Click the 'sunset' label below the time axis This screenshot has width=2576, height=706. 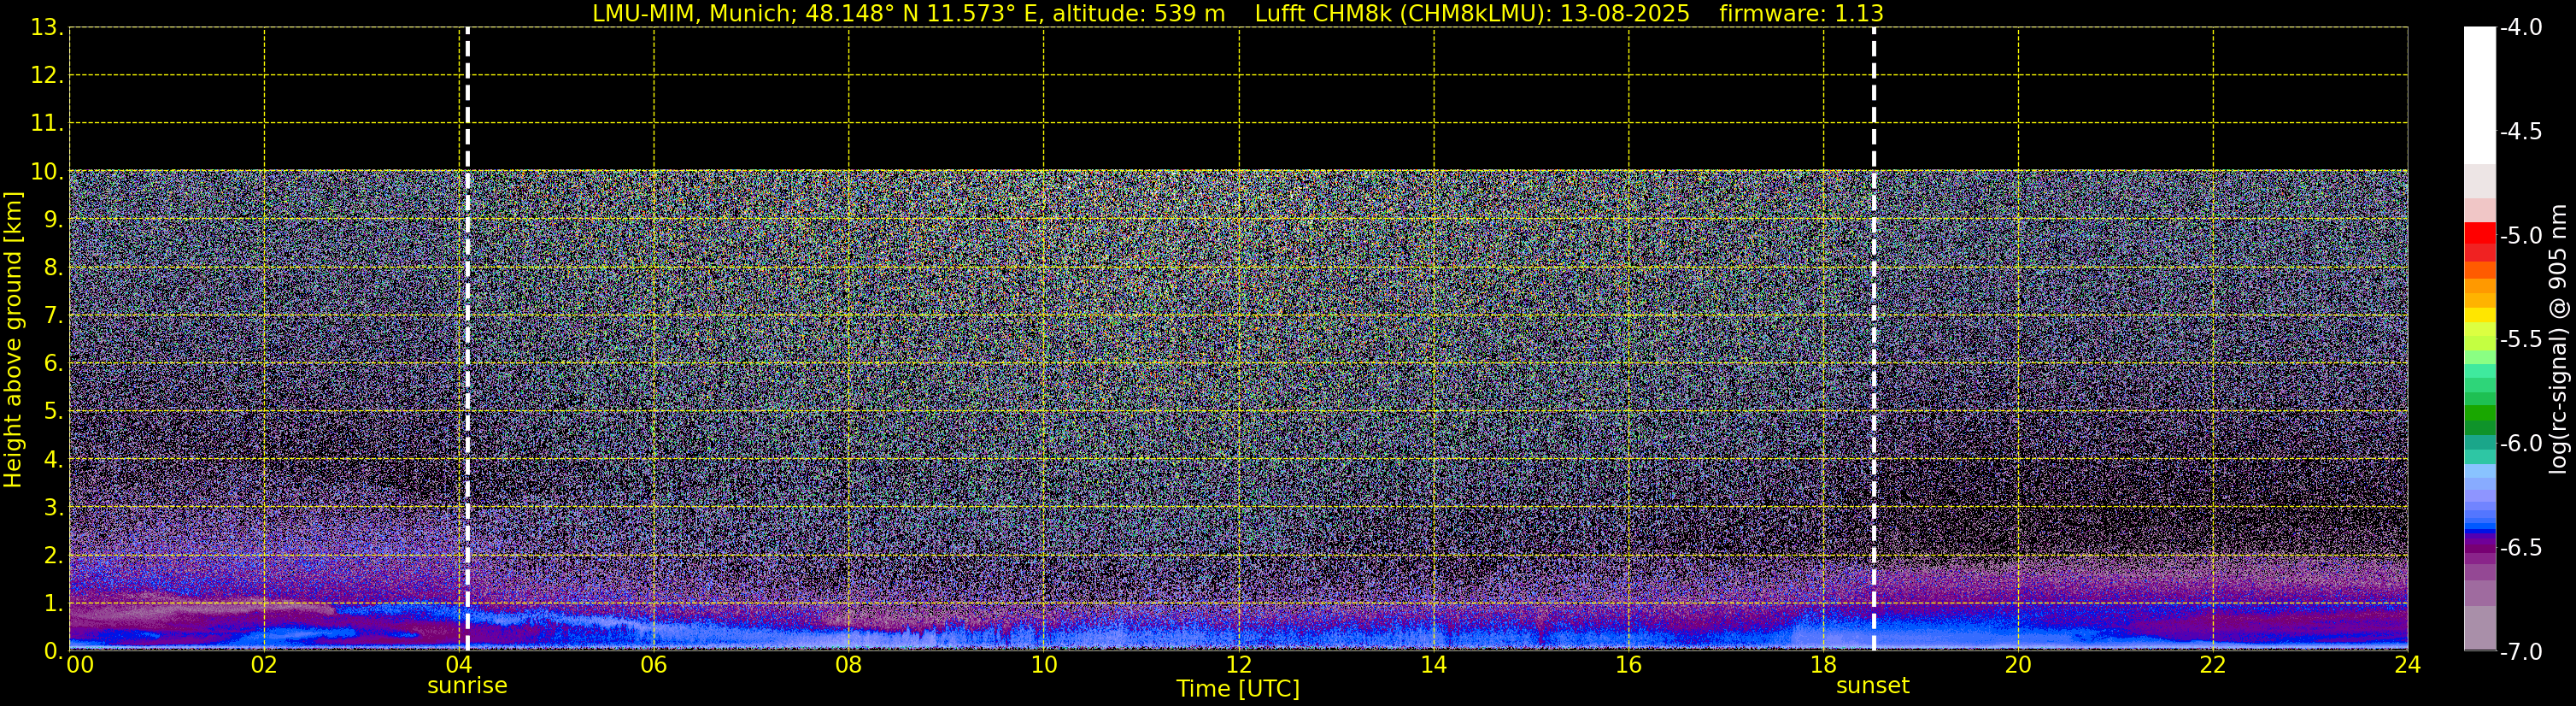(x=1872, y=686)
